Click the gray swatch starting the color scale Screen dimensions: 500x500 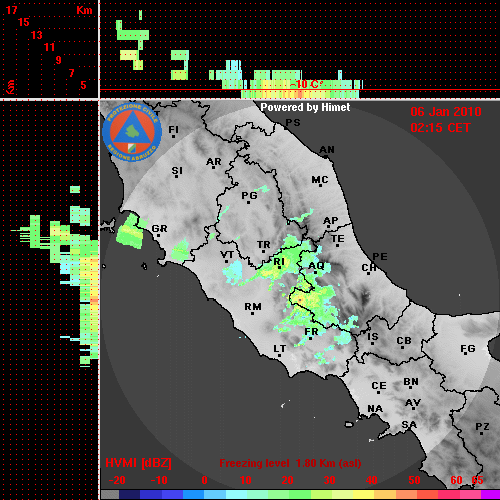(x=110, y=495)
